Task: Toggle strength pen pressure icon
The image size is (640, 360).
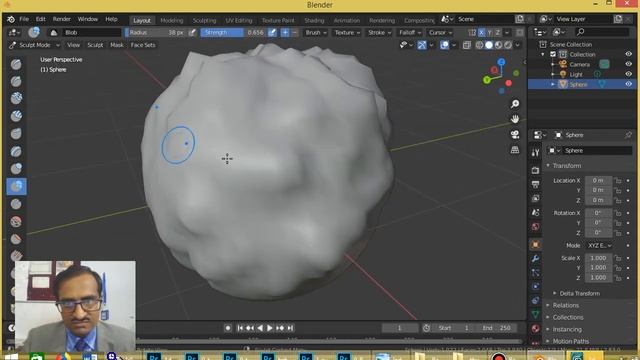Action: click(272, 33)
